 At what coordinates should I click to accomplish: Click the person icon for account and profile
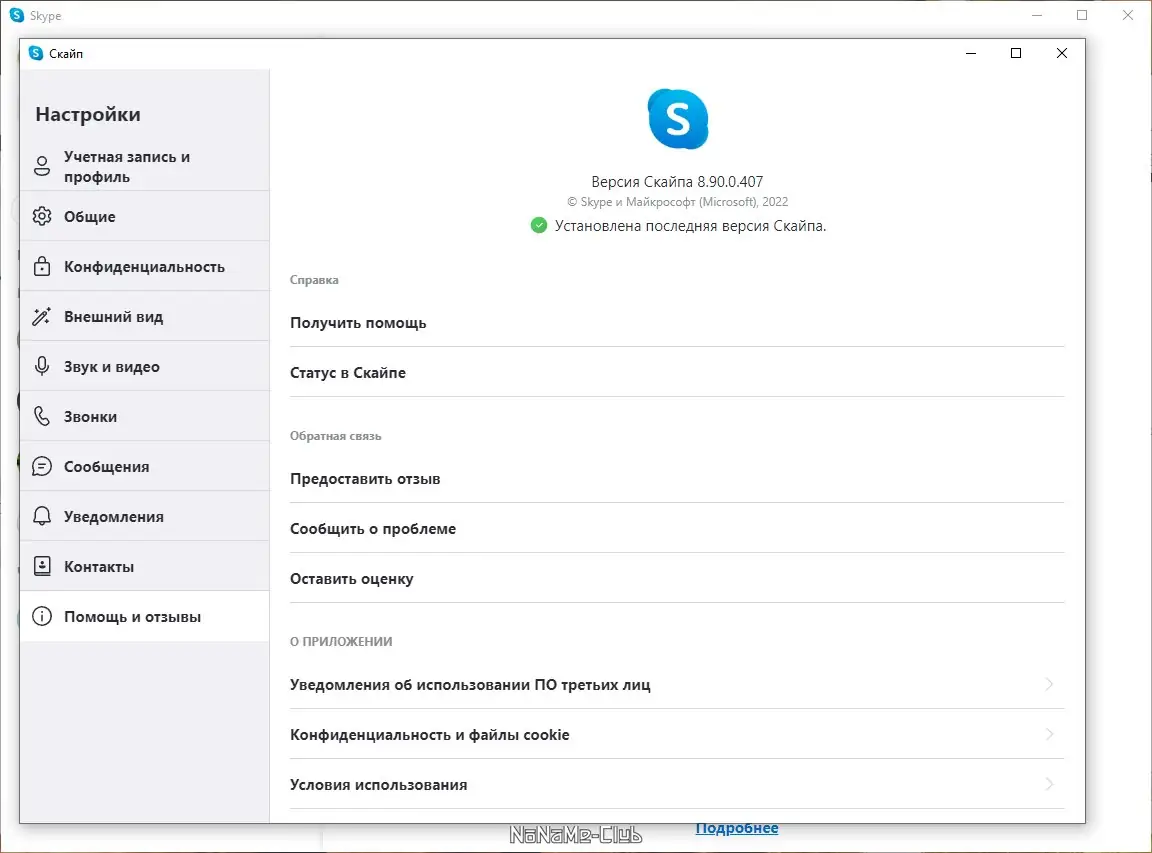(42, 166)
